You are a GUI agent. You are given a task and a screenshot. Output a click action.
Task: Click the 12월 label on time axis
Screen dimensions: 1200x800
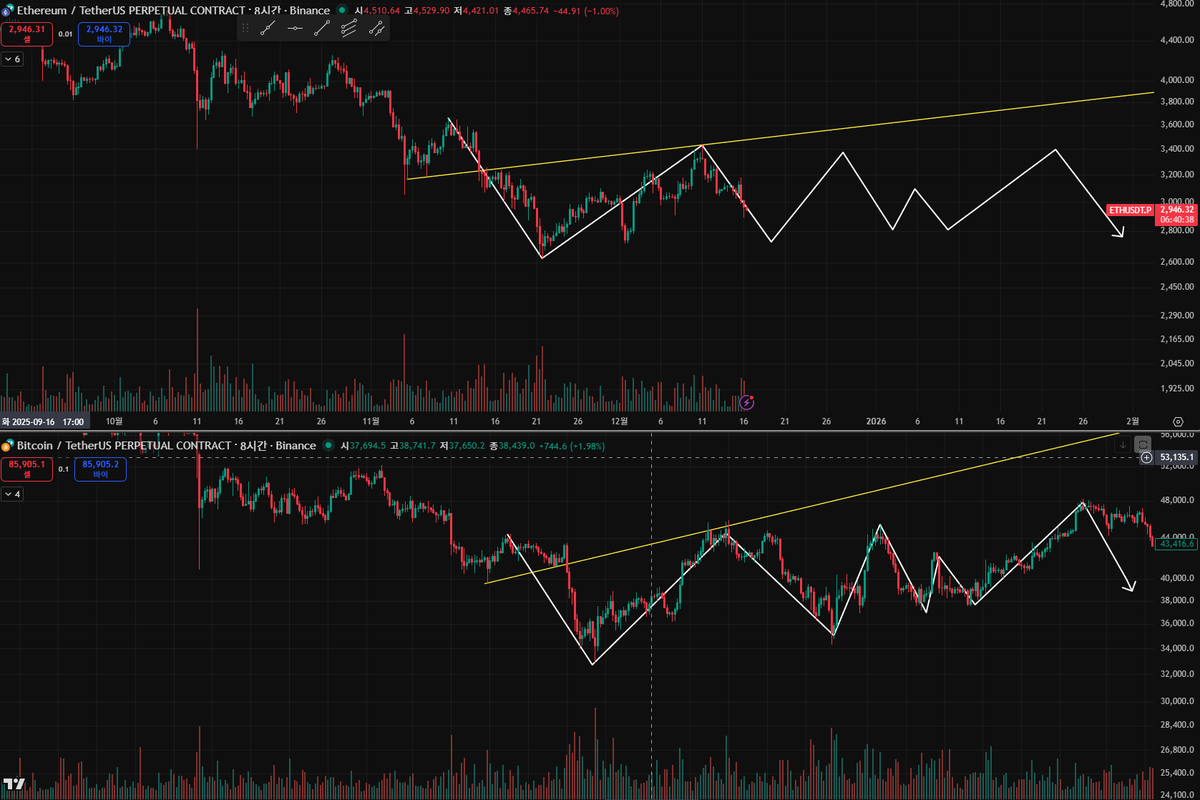click(x=621, y=421)
